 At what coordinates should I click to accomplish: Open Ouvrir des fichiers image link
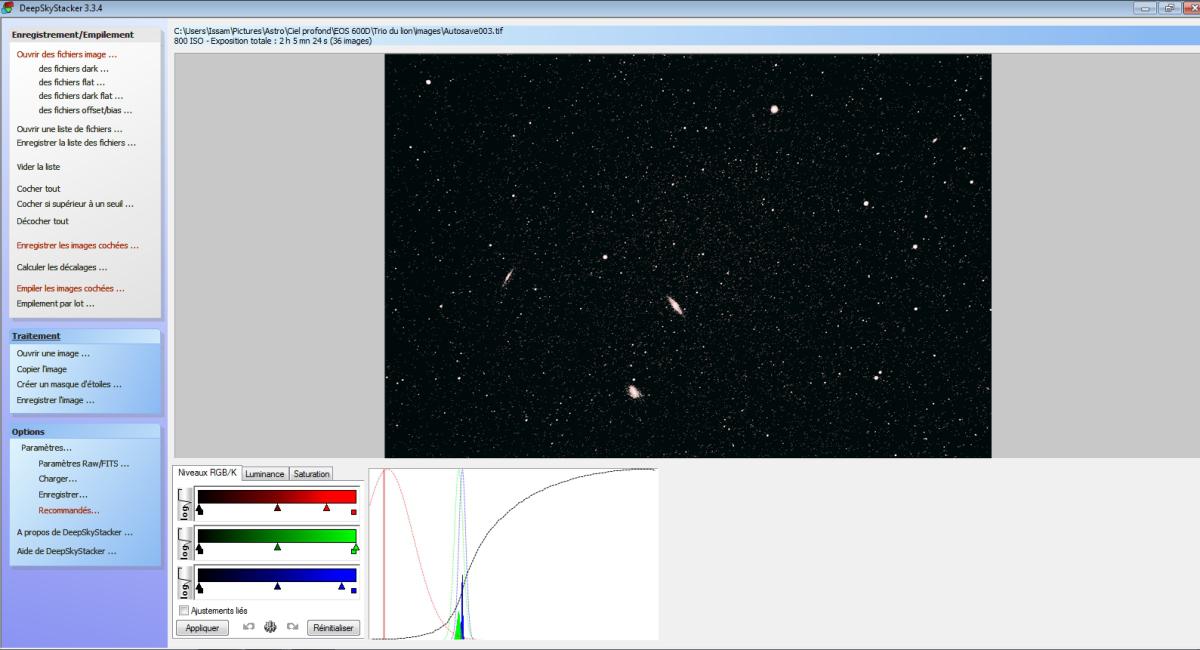pyautogui.click(x=67, y=55)
